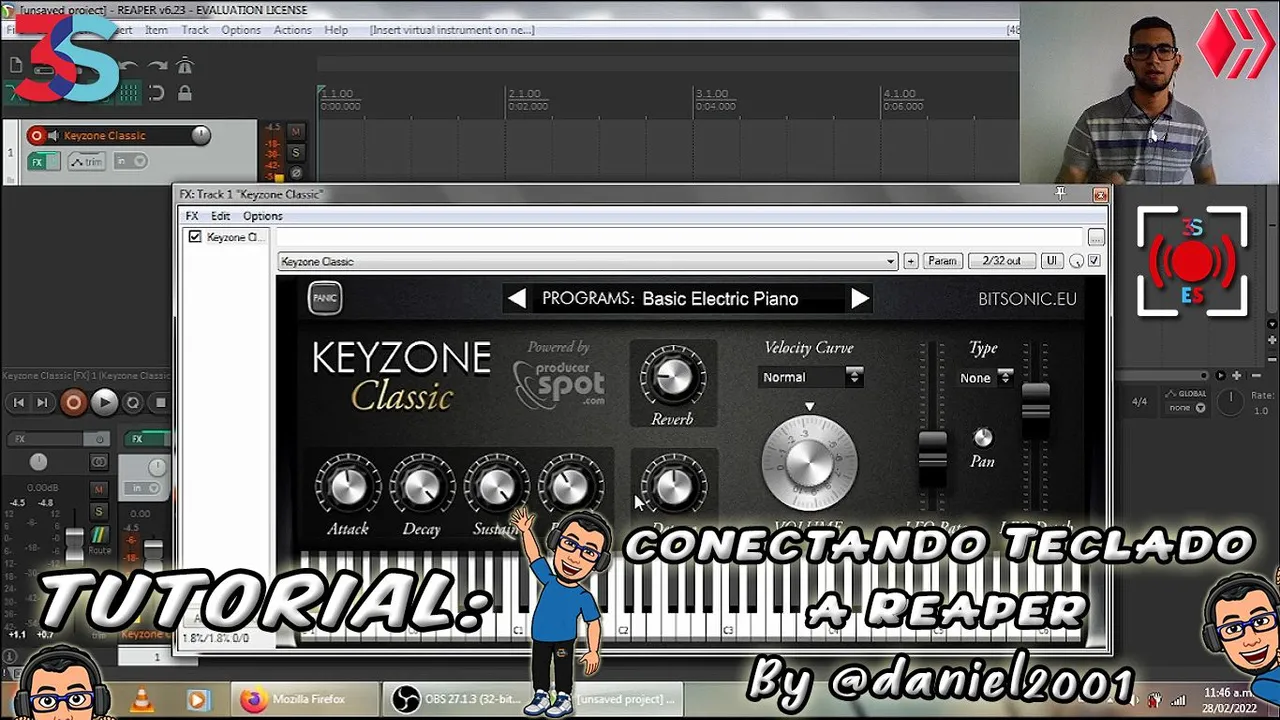Open VLC cone icon in taskbar

(x=142, y=701)
